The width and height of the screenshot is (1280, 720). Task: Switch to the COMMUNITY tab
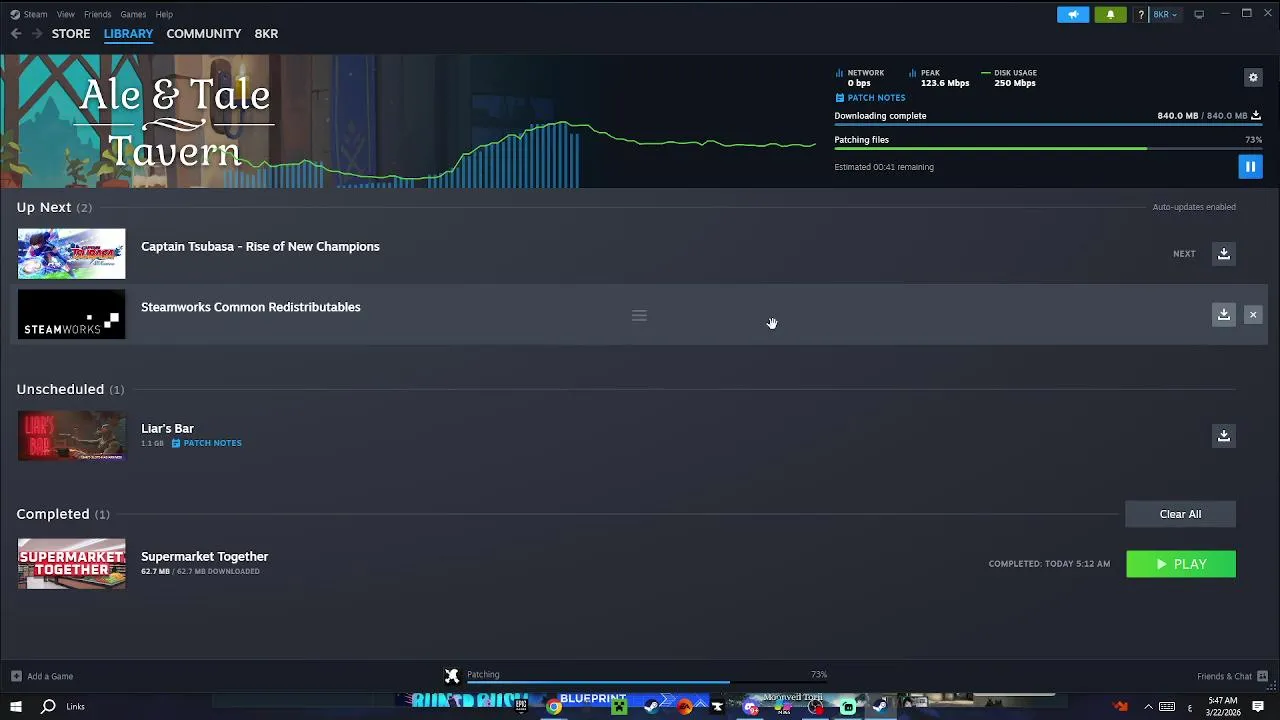pos(204,33)
